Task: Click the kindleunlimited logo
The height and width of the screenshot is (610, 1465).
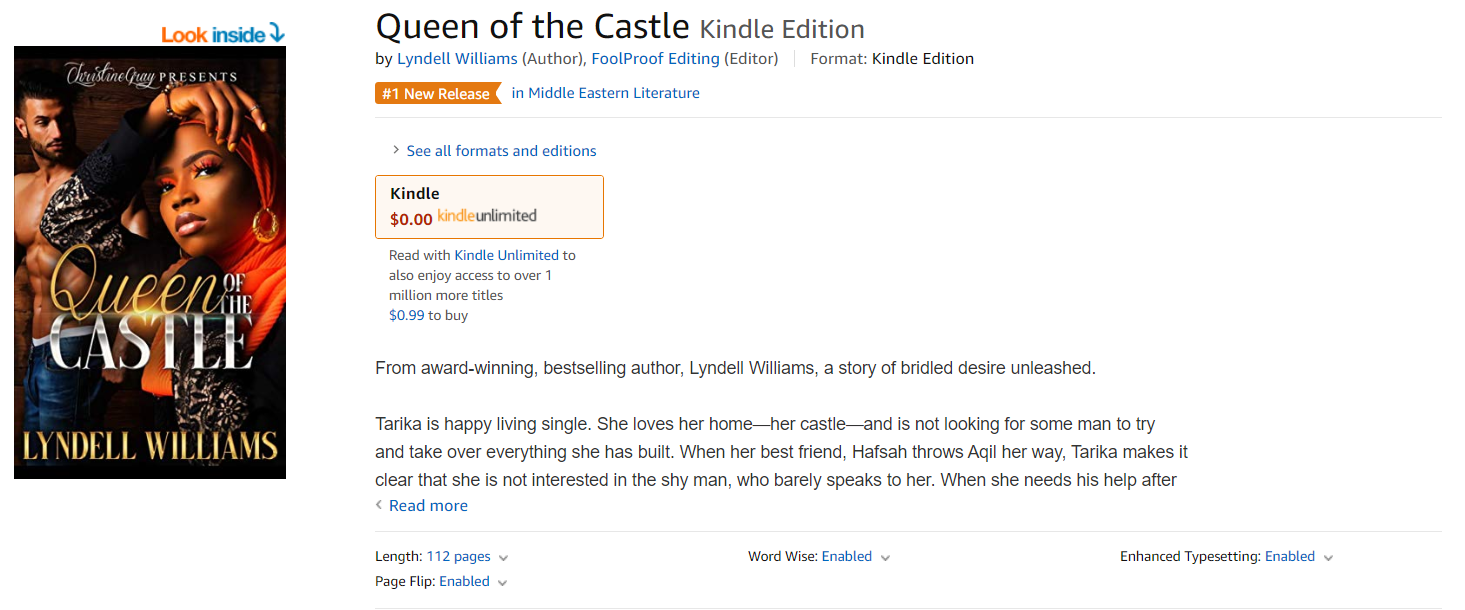Action: point(487,216)
